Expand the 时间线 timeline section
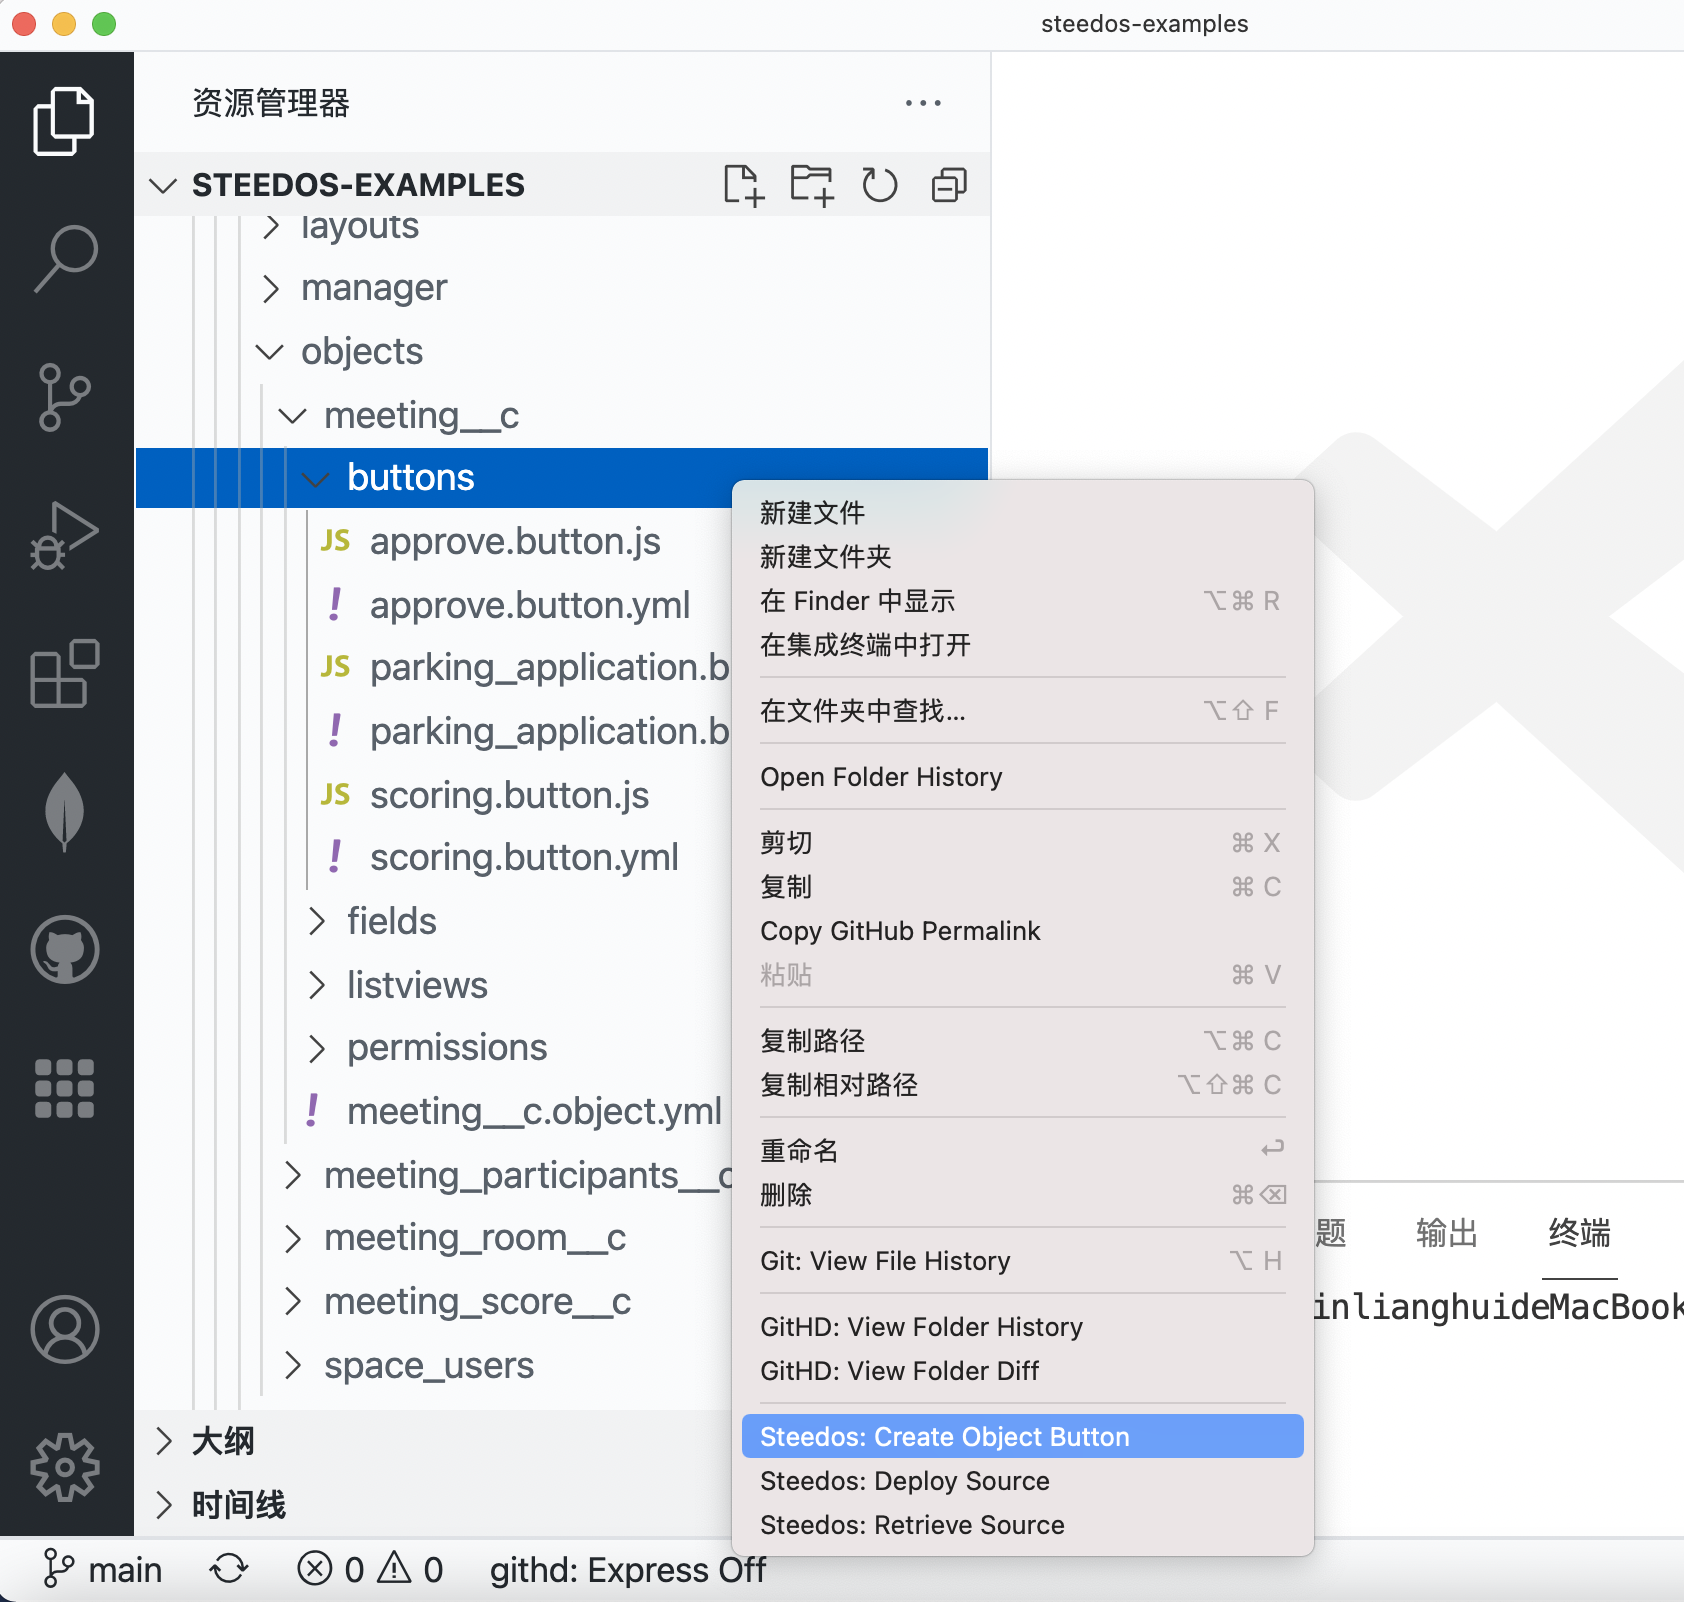The height and width of the screenshot is (1602, 1684). click(x=165, y=1504)
